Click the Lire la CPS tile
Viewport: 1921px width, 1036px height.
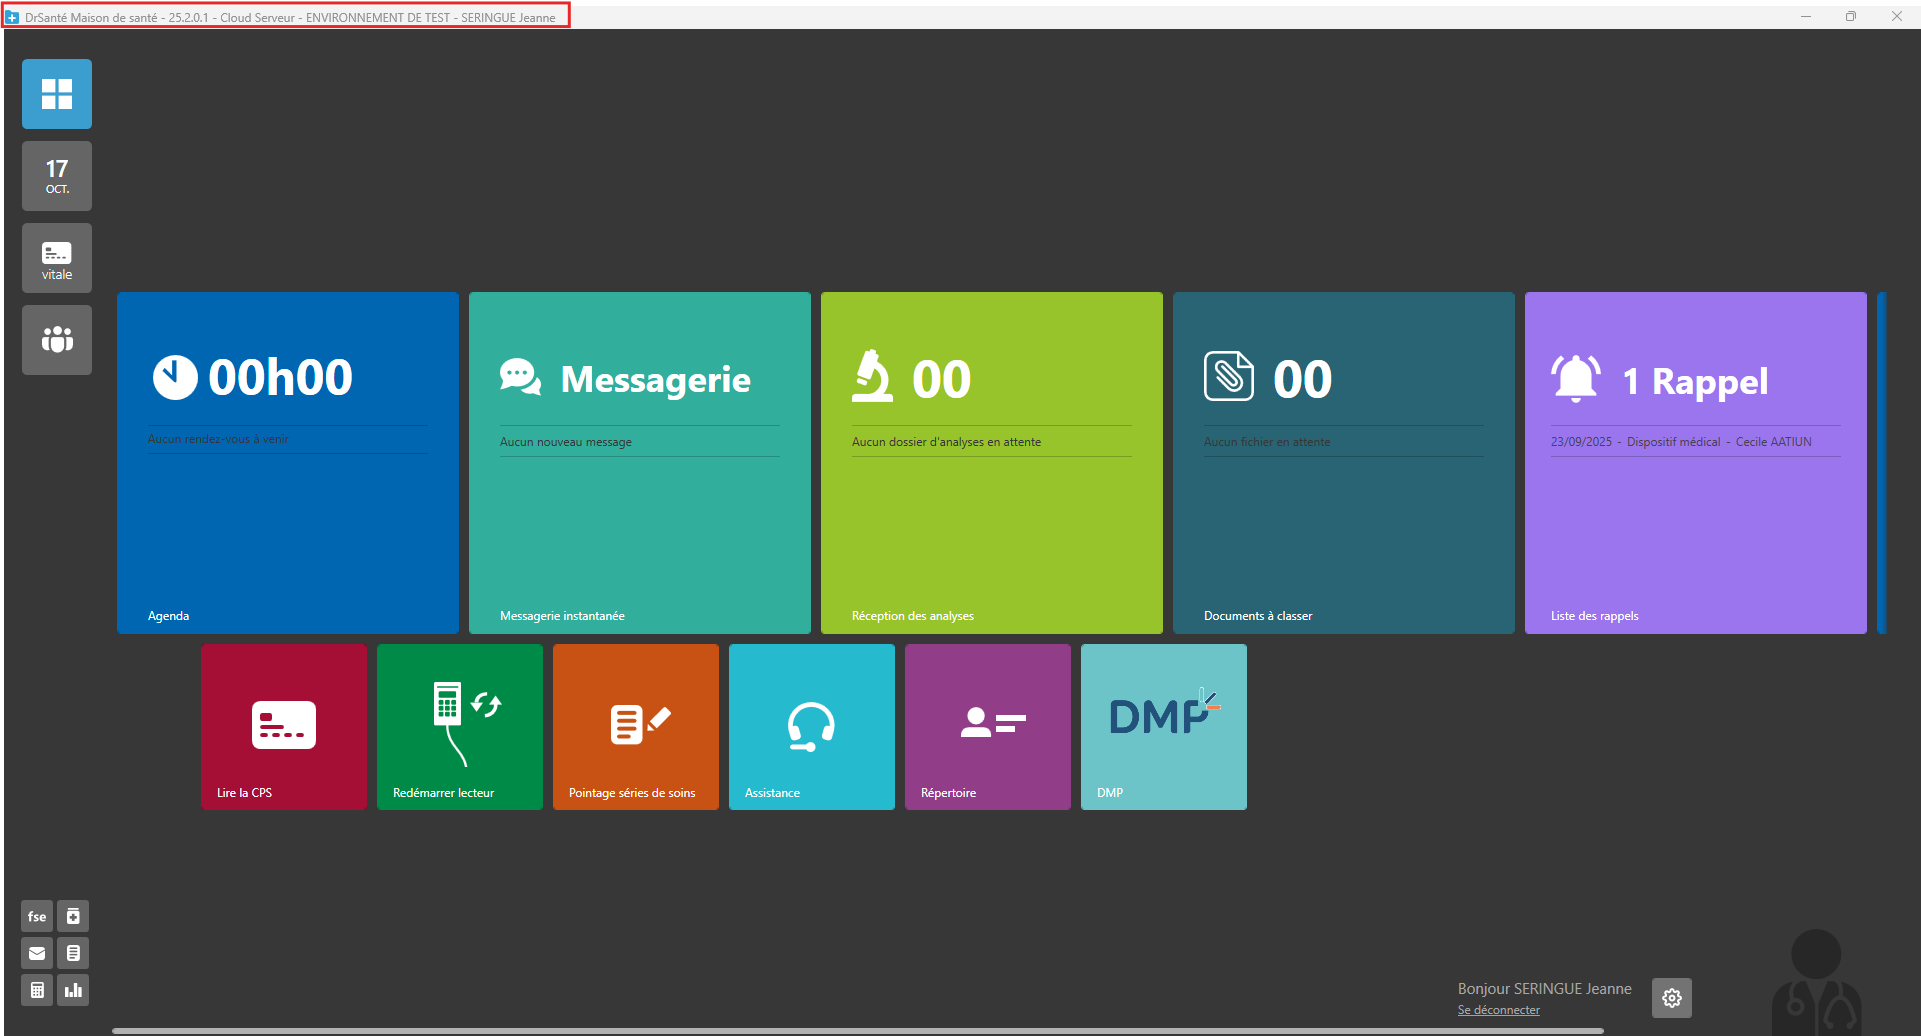pos(284,727)
